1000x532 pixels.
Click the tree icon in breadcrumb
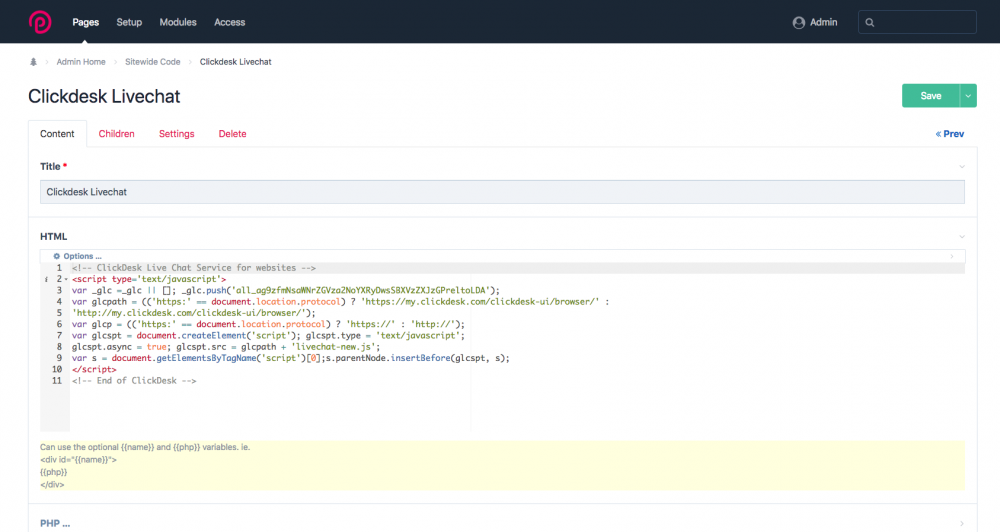pos(34,62)
